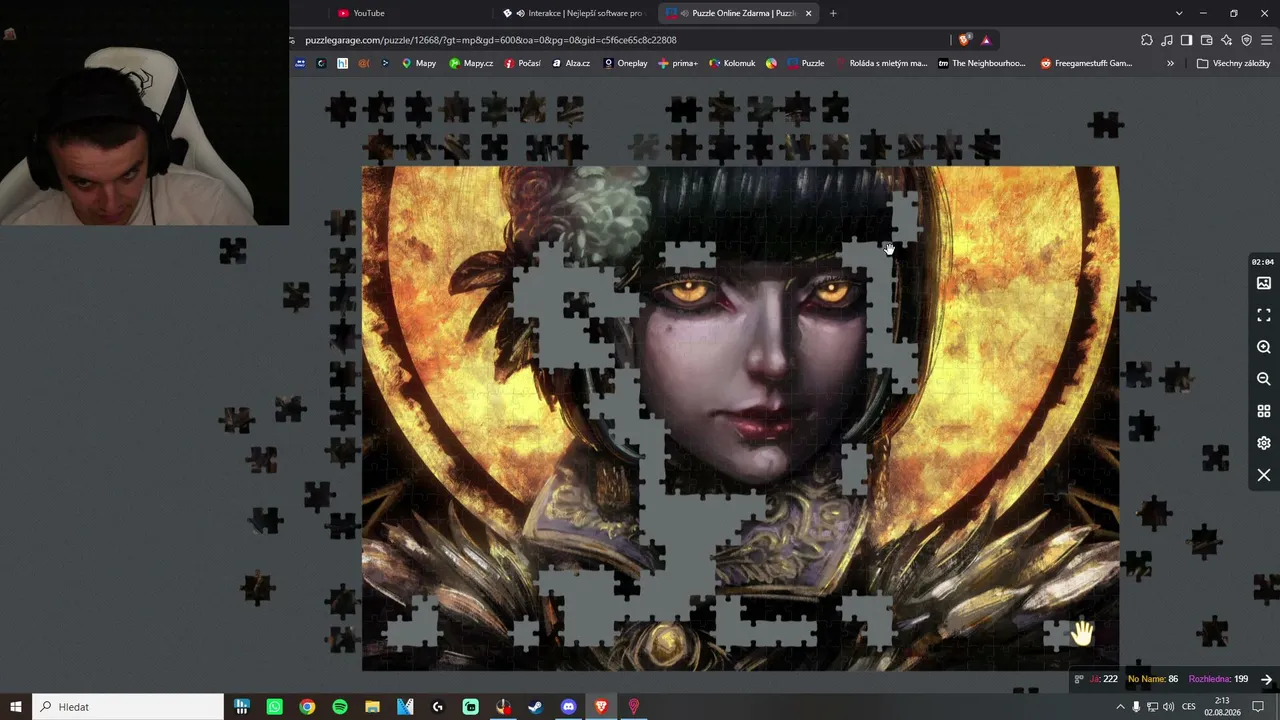Toggle the browser sidebar panel
This screenshot has height=720, width=1280.
(1186, 40)
